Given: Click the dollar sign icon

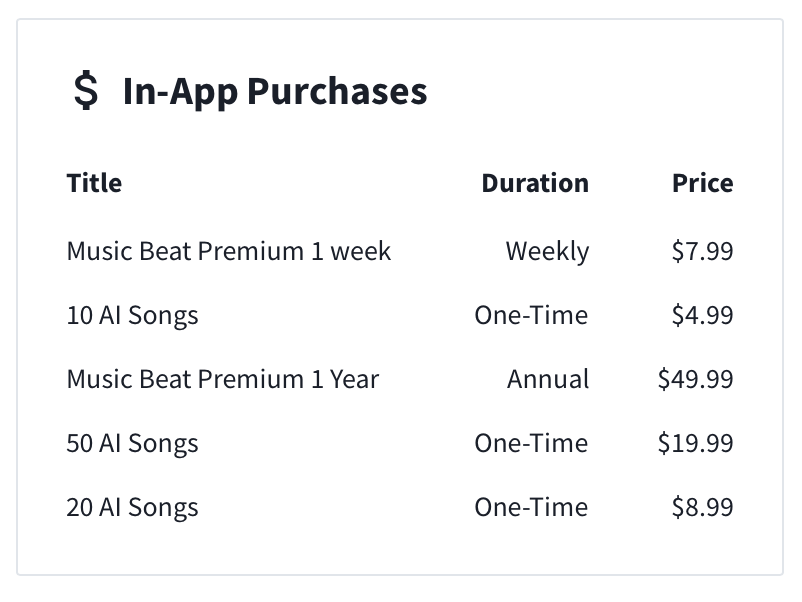Looking at the screenshot, I should 86,90.
